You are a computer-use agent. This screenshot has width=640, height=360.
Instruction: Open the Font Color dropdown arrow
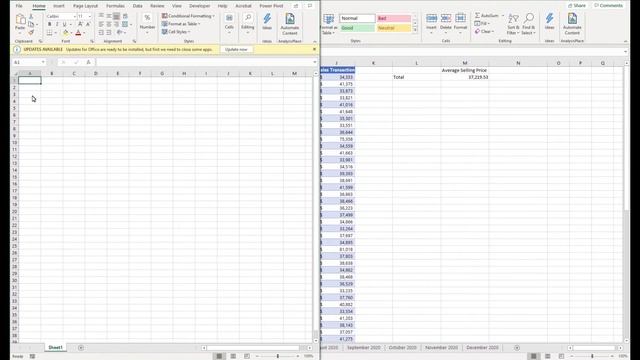pos(84,33)
